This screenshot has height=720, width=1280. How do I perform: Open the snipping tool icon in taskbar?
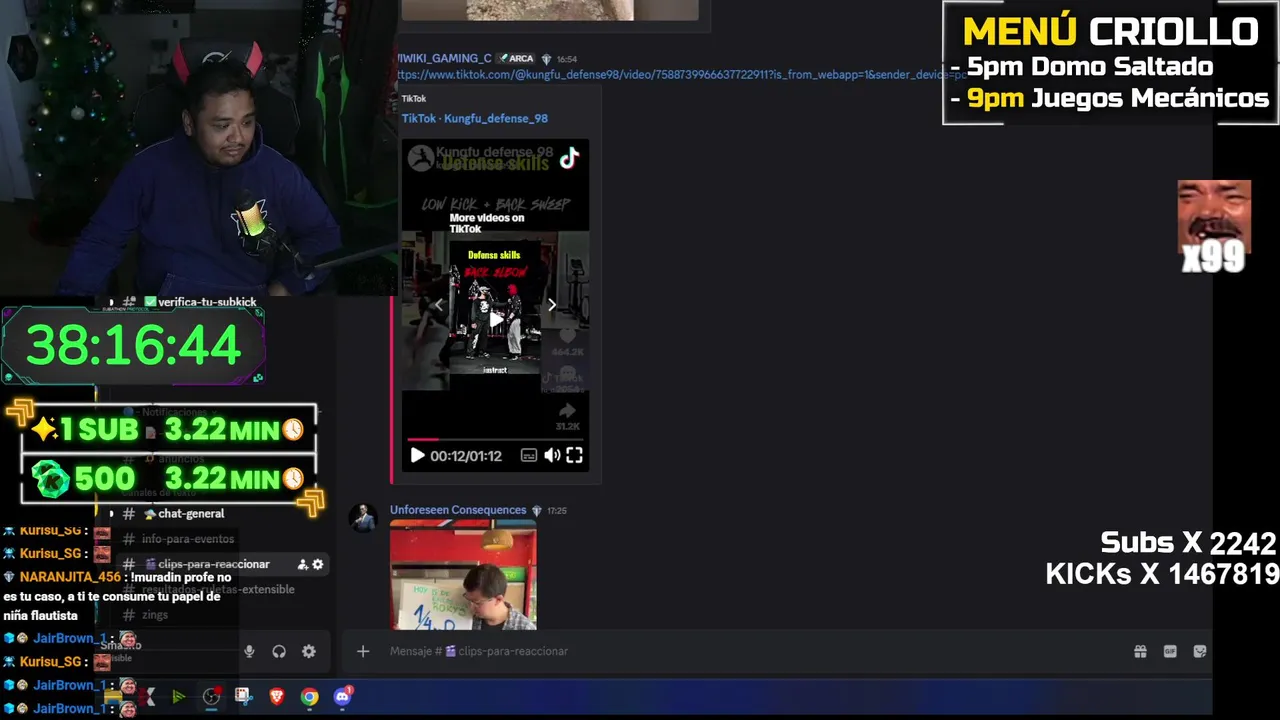(x=243, y=696)
